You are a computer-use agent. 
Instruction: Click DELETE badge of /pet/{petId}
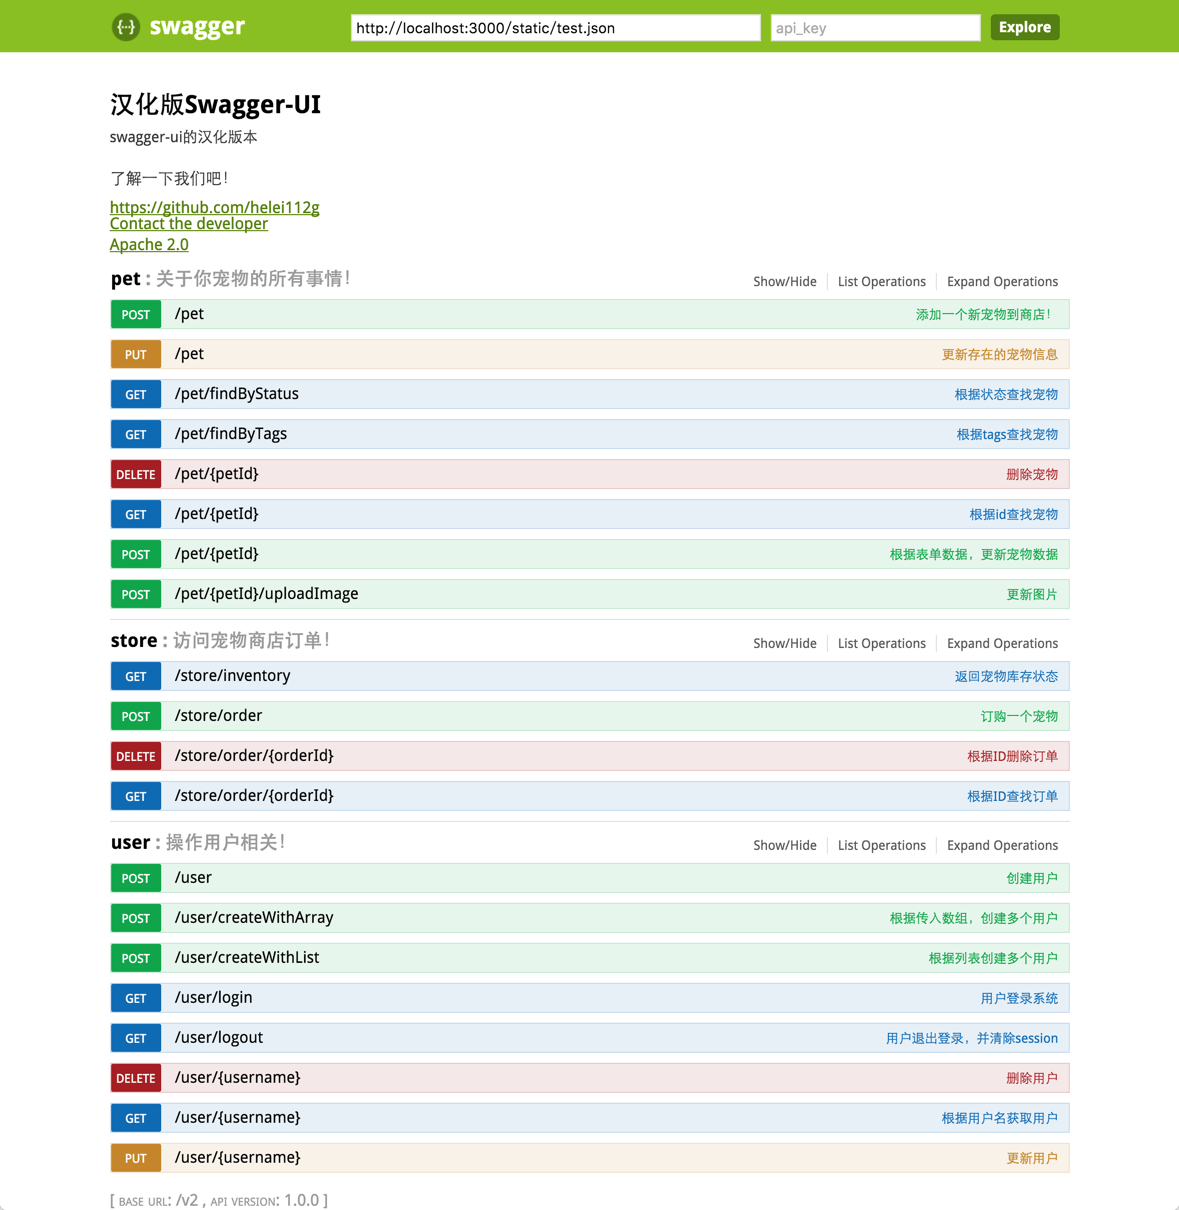click(x=136, y=474)
